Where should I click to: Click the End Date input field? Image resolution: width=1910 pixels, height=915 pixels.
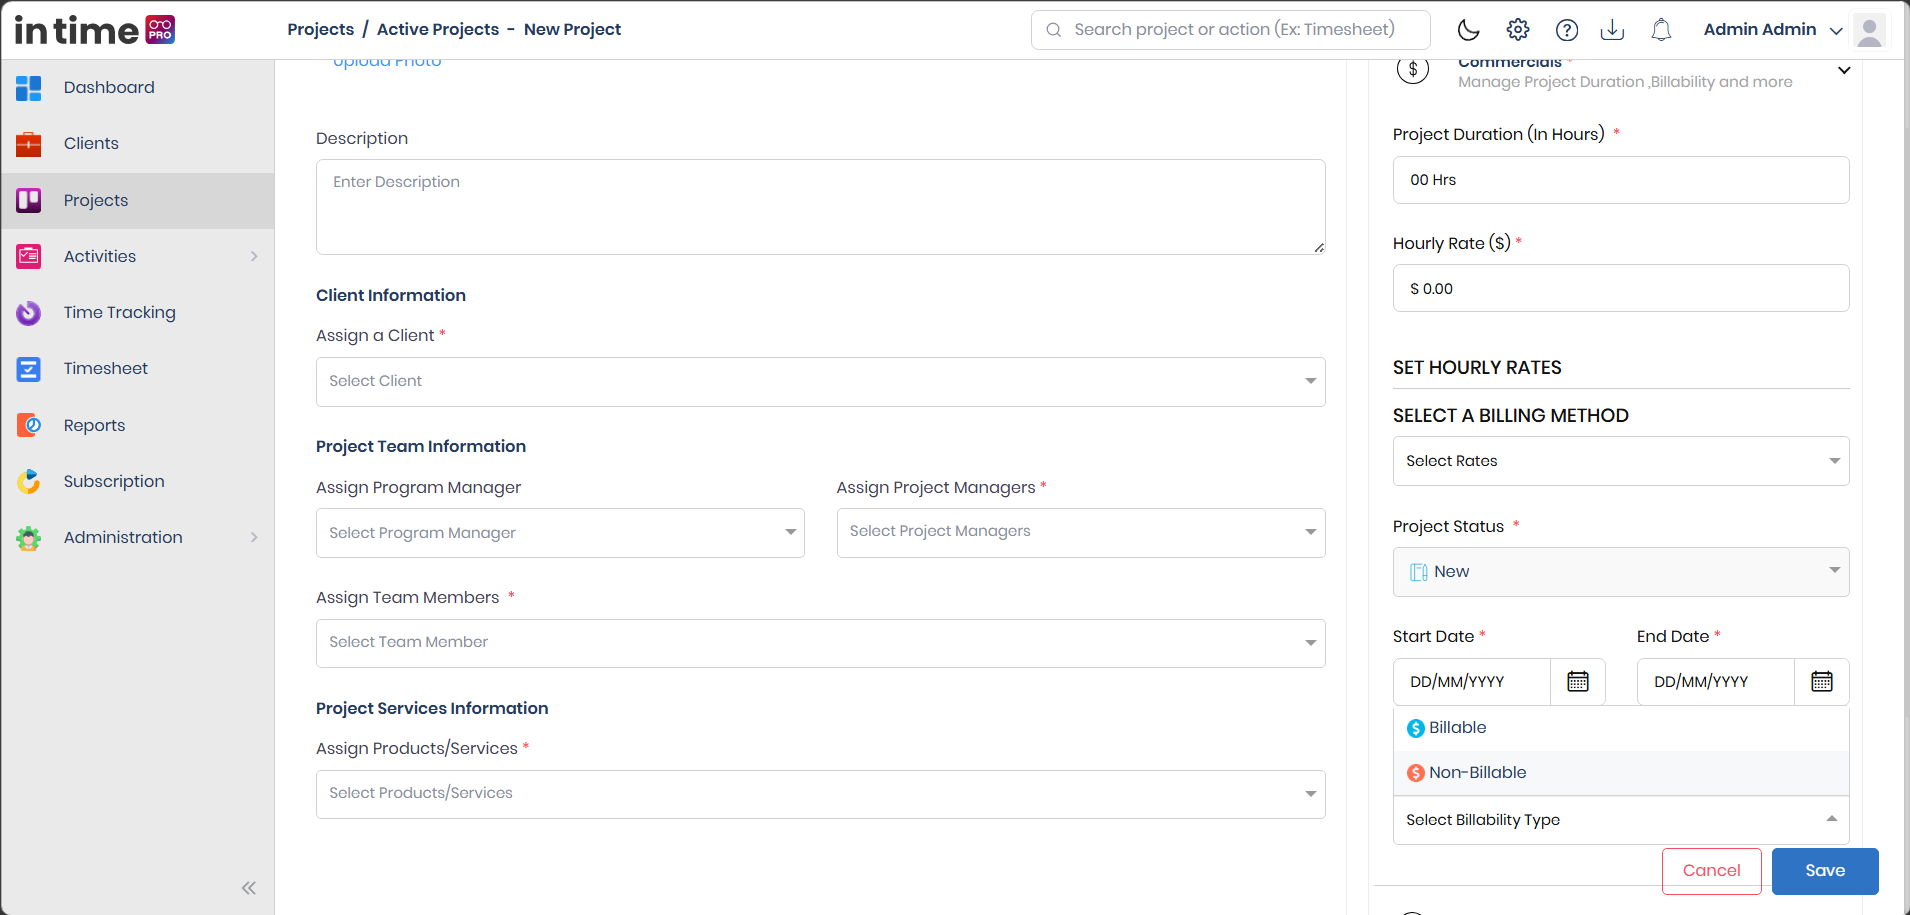(1716, 682)
